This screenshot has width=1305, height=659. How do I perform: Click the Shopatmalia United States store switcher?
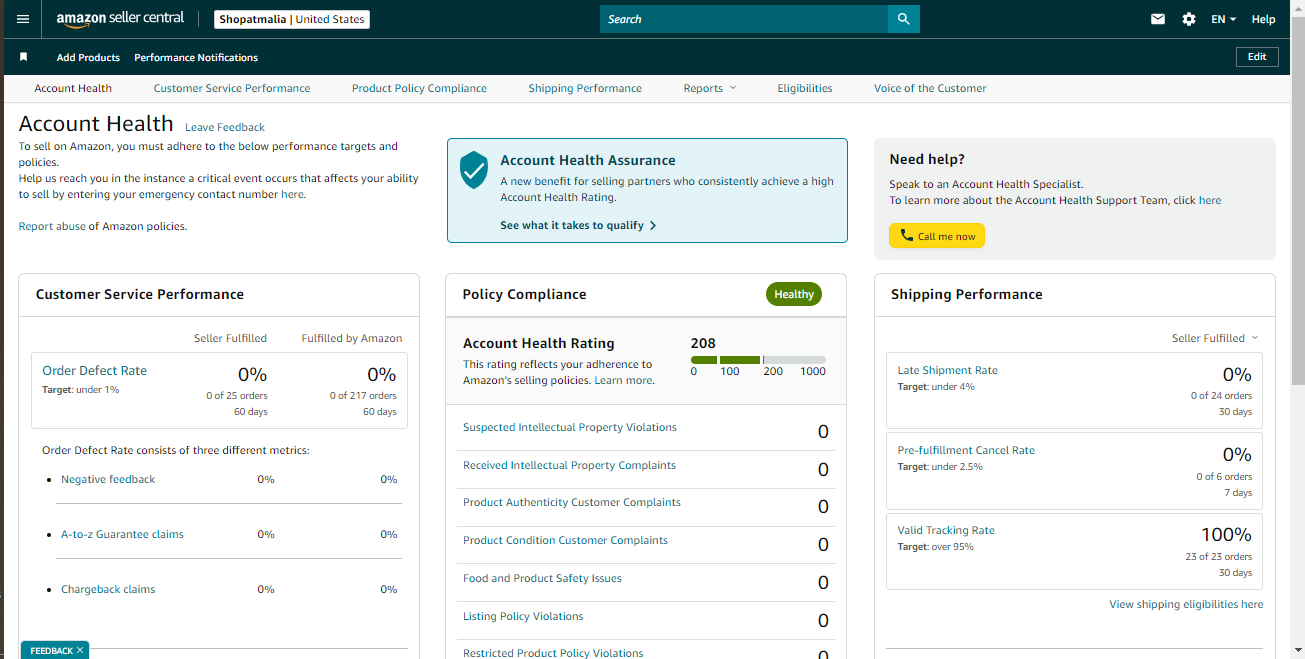pyautogui.click(x=292, y=19)
